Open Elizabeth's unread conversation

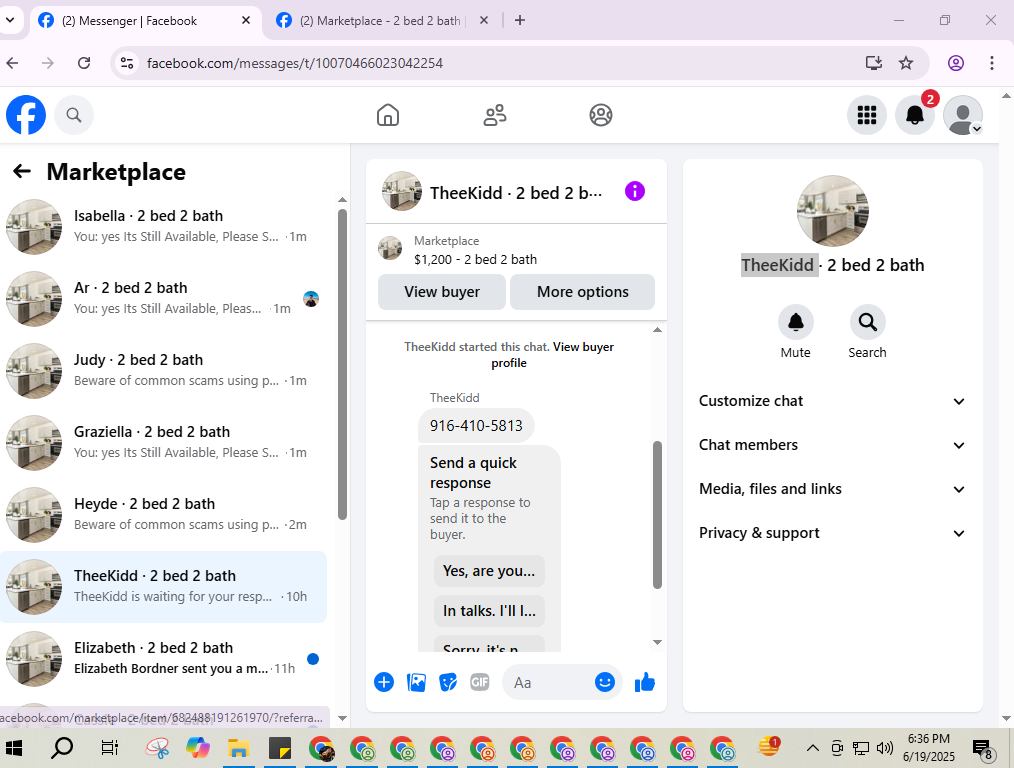[164, 658]
